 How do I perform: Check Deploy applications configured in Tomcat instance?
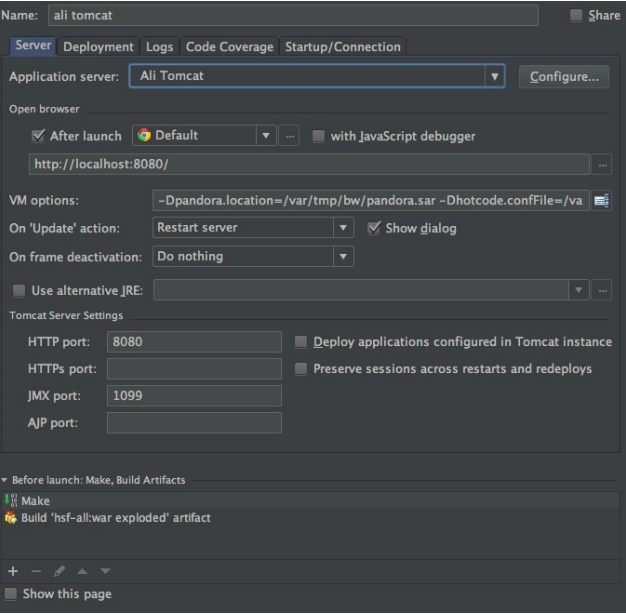click(x=301, y=342)
